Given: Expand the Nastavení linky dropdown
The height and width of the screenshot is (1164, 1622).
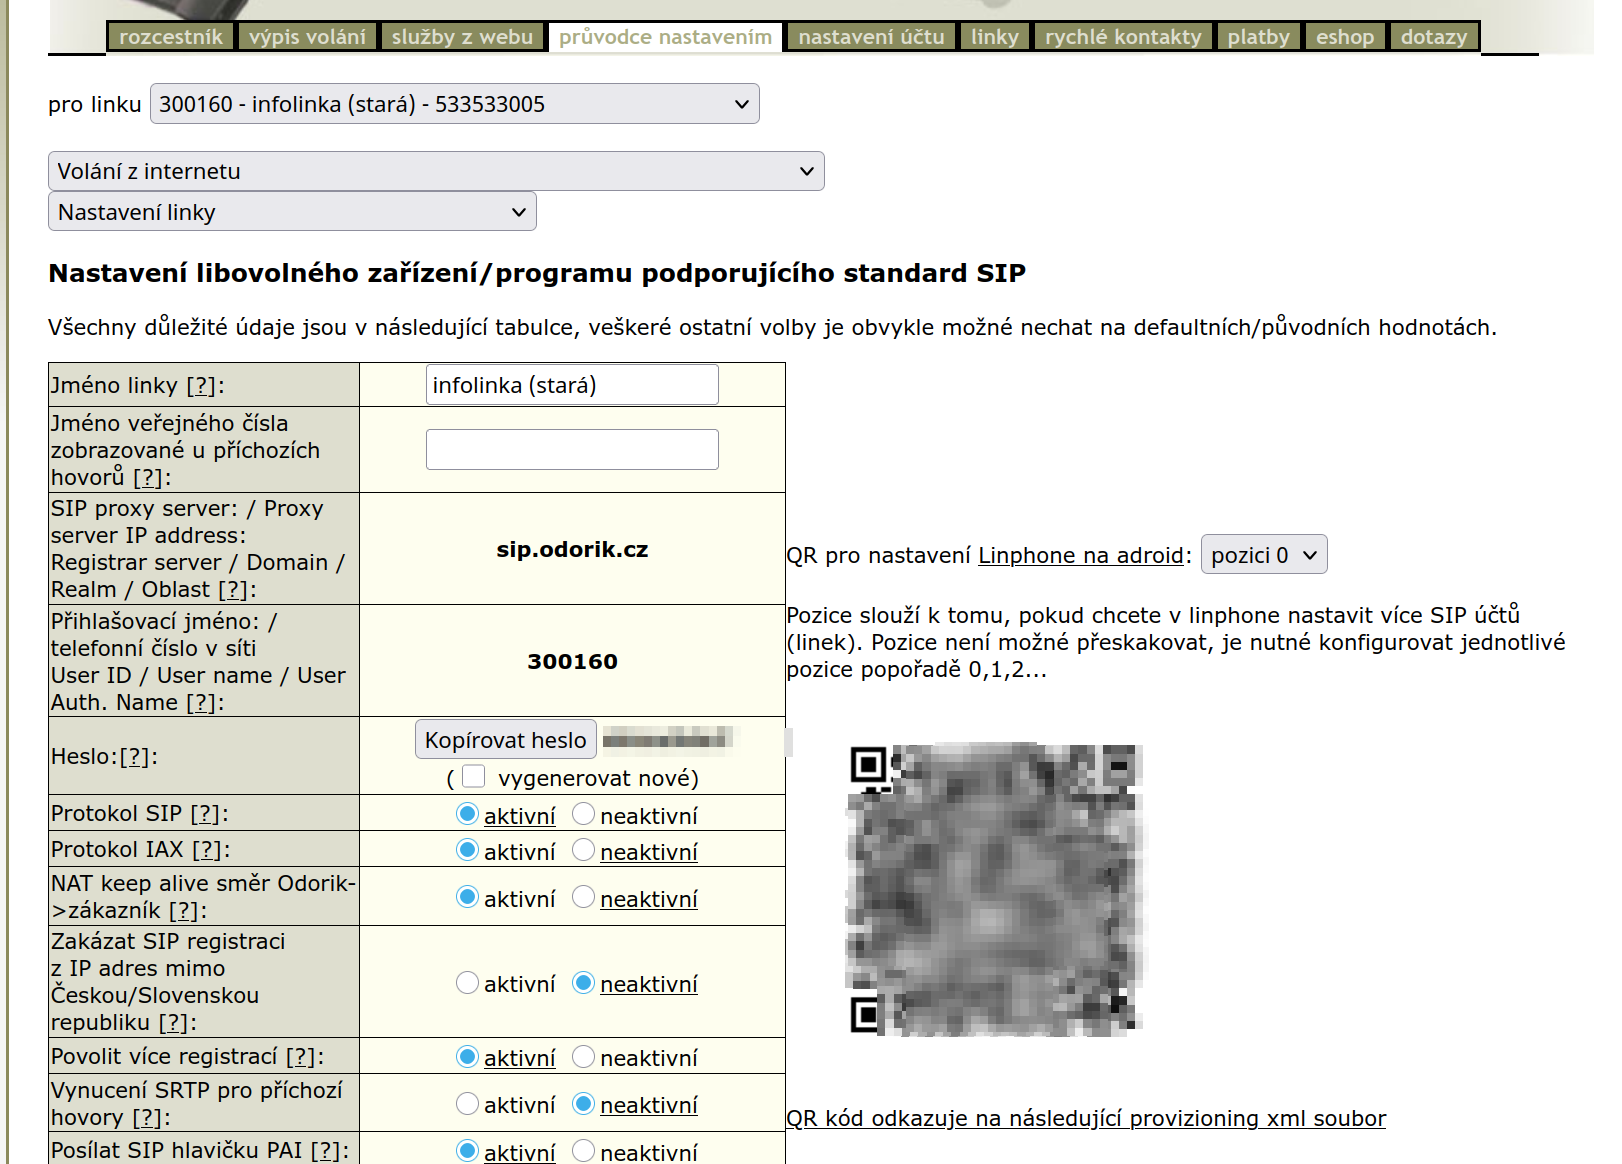Looking at the screenshot, I should click(292, 212).
